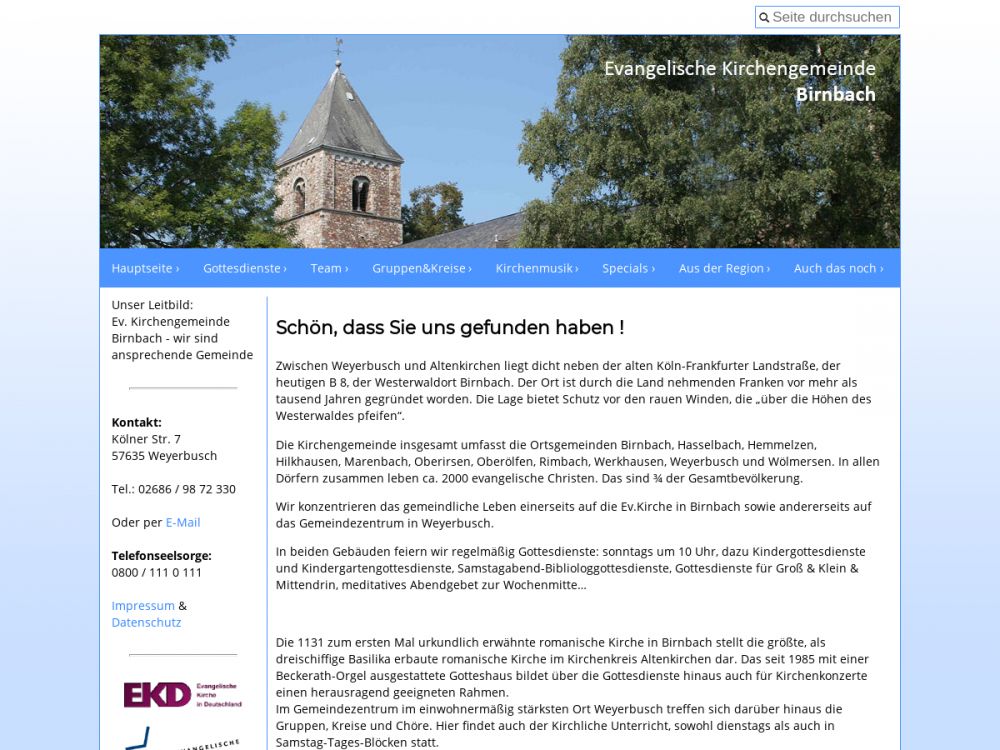1000x750 pixels.
Task: Click into the Seite durchsuchen field
Action: pyautogui.click(x=832, y=17)
